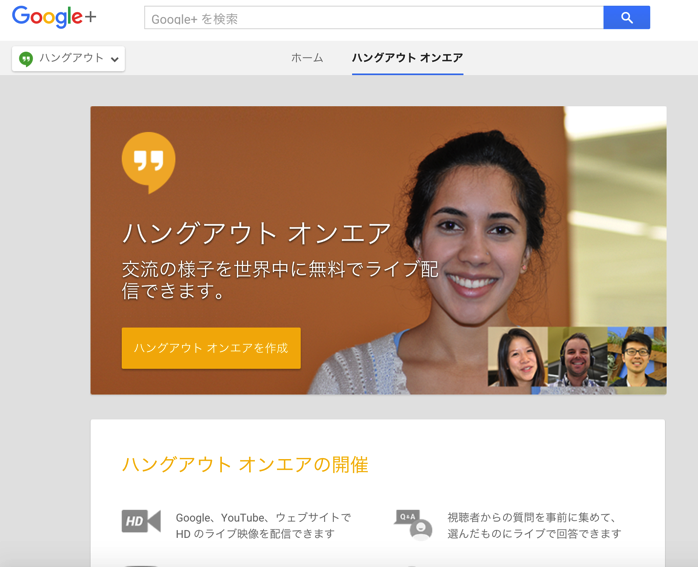The image size is (698, 567).
Task: Click the HD video camera icon
Action: (x=141, y=521)
